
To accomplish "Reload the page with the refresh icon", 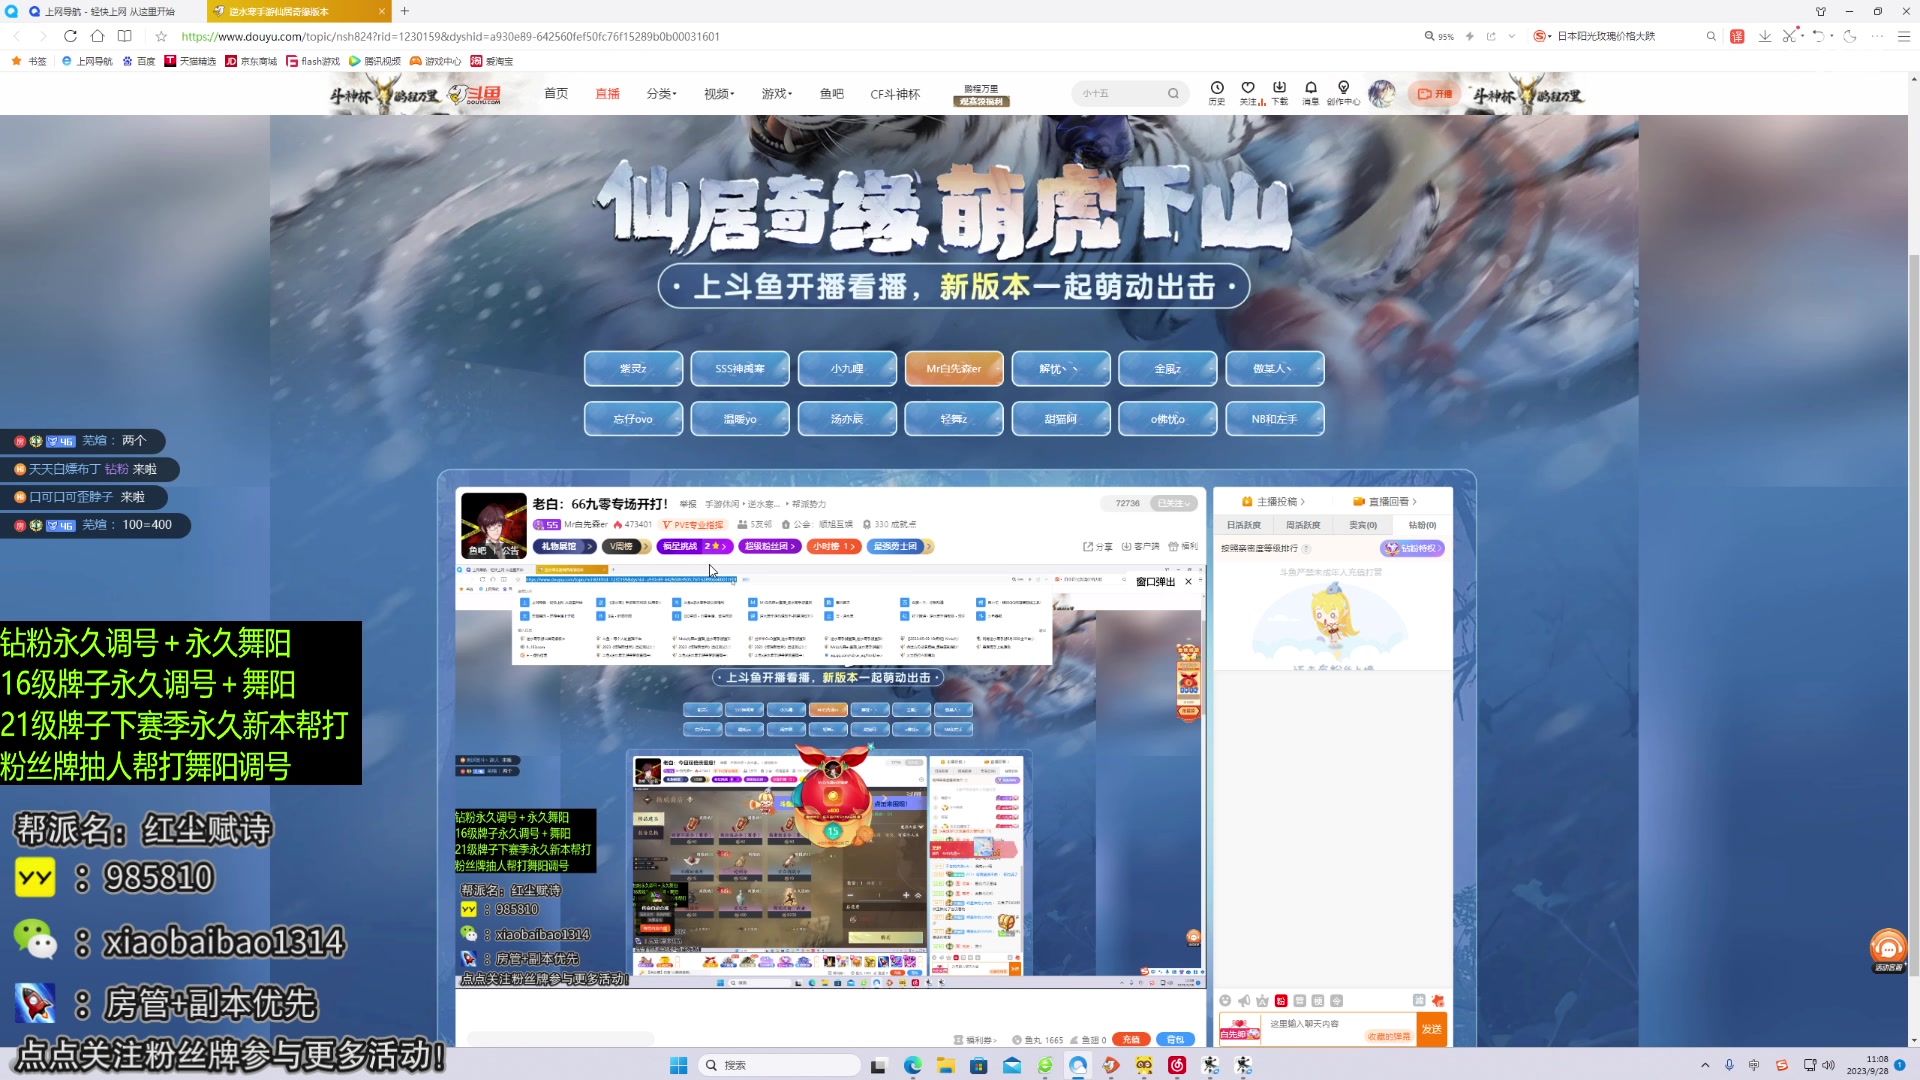I will click(x=70, y=36).
